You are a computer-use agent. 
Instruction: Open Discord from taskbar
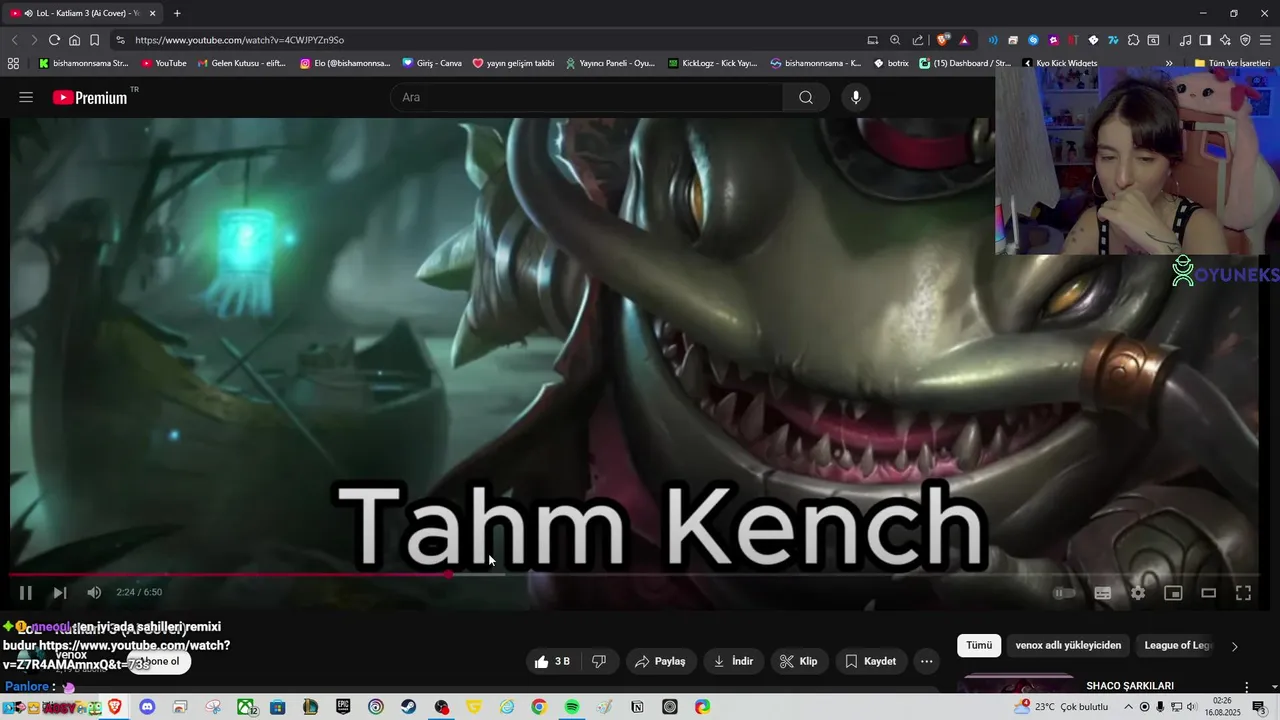(147, 707)
